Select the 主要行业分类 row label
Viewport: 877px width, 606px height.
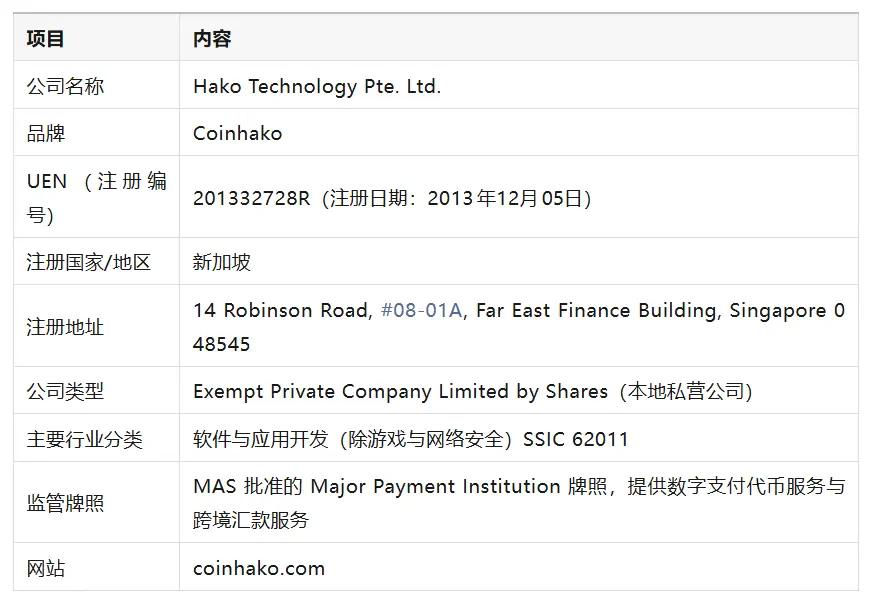coord(84,440)
